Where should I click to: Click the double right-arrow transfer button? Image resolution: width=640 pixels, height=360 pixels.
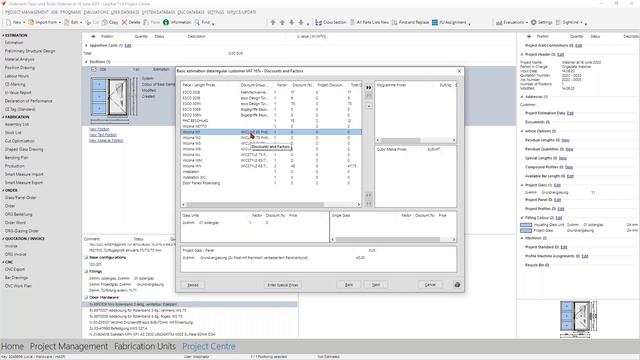[x=369, y=87]
